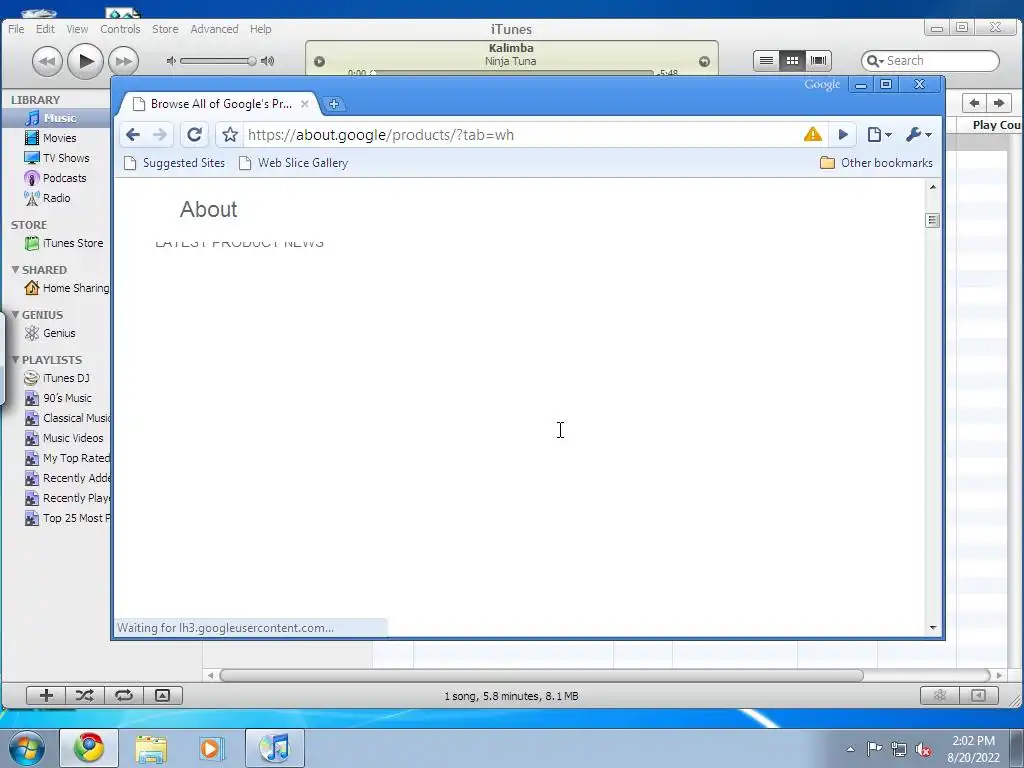
Task: Click the Chrome forward arrow
Action: coord(159,135)
